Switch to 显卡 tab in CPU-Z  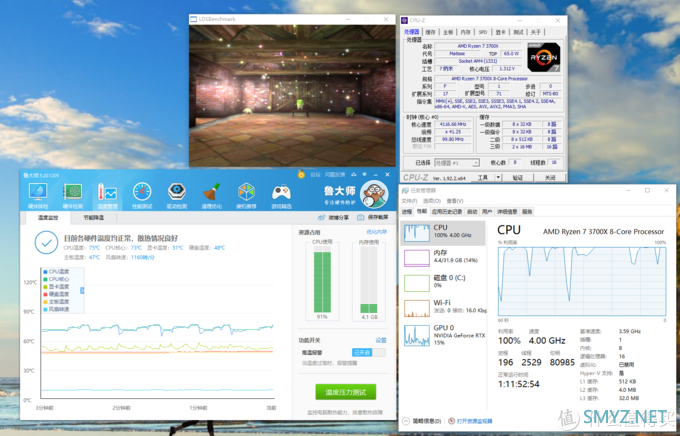500,32
